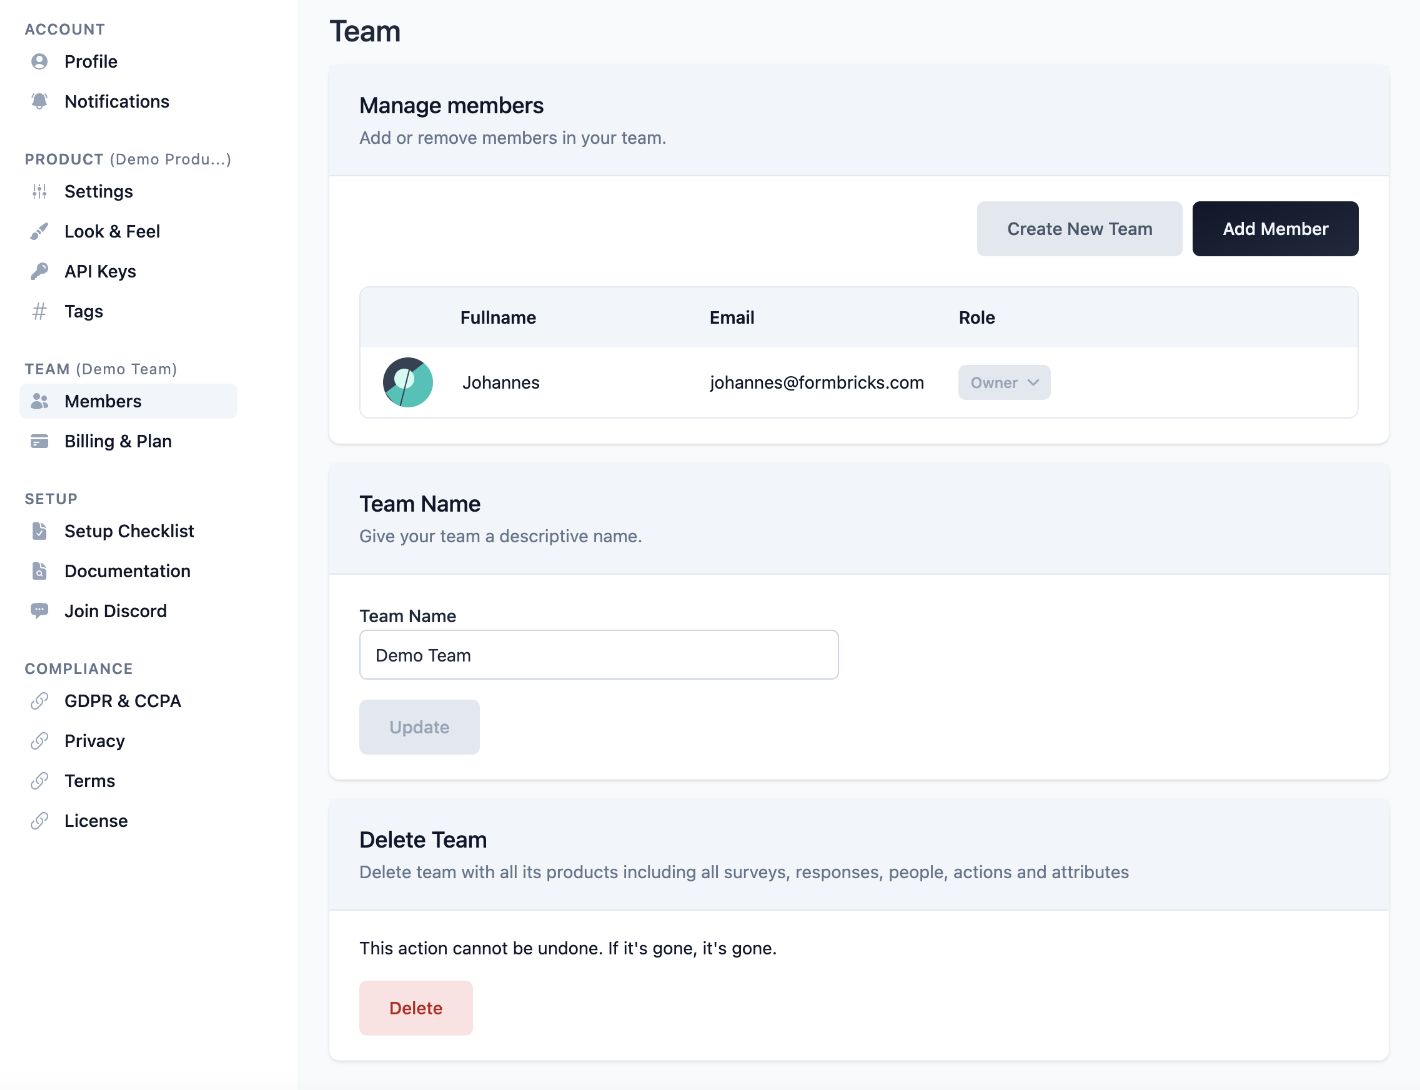
Task: Navigate to GDPR & CCPA compliance
Action: tap(122, 701)
